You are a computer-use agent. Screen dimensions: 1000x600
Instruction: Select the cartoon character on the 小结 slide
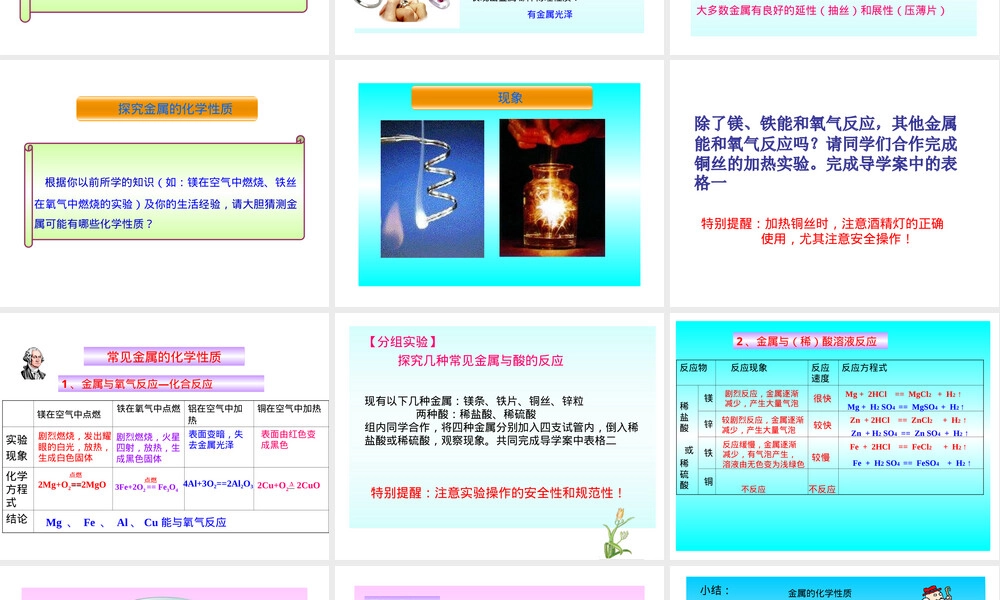tap(936, 592)
